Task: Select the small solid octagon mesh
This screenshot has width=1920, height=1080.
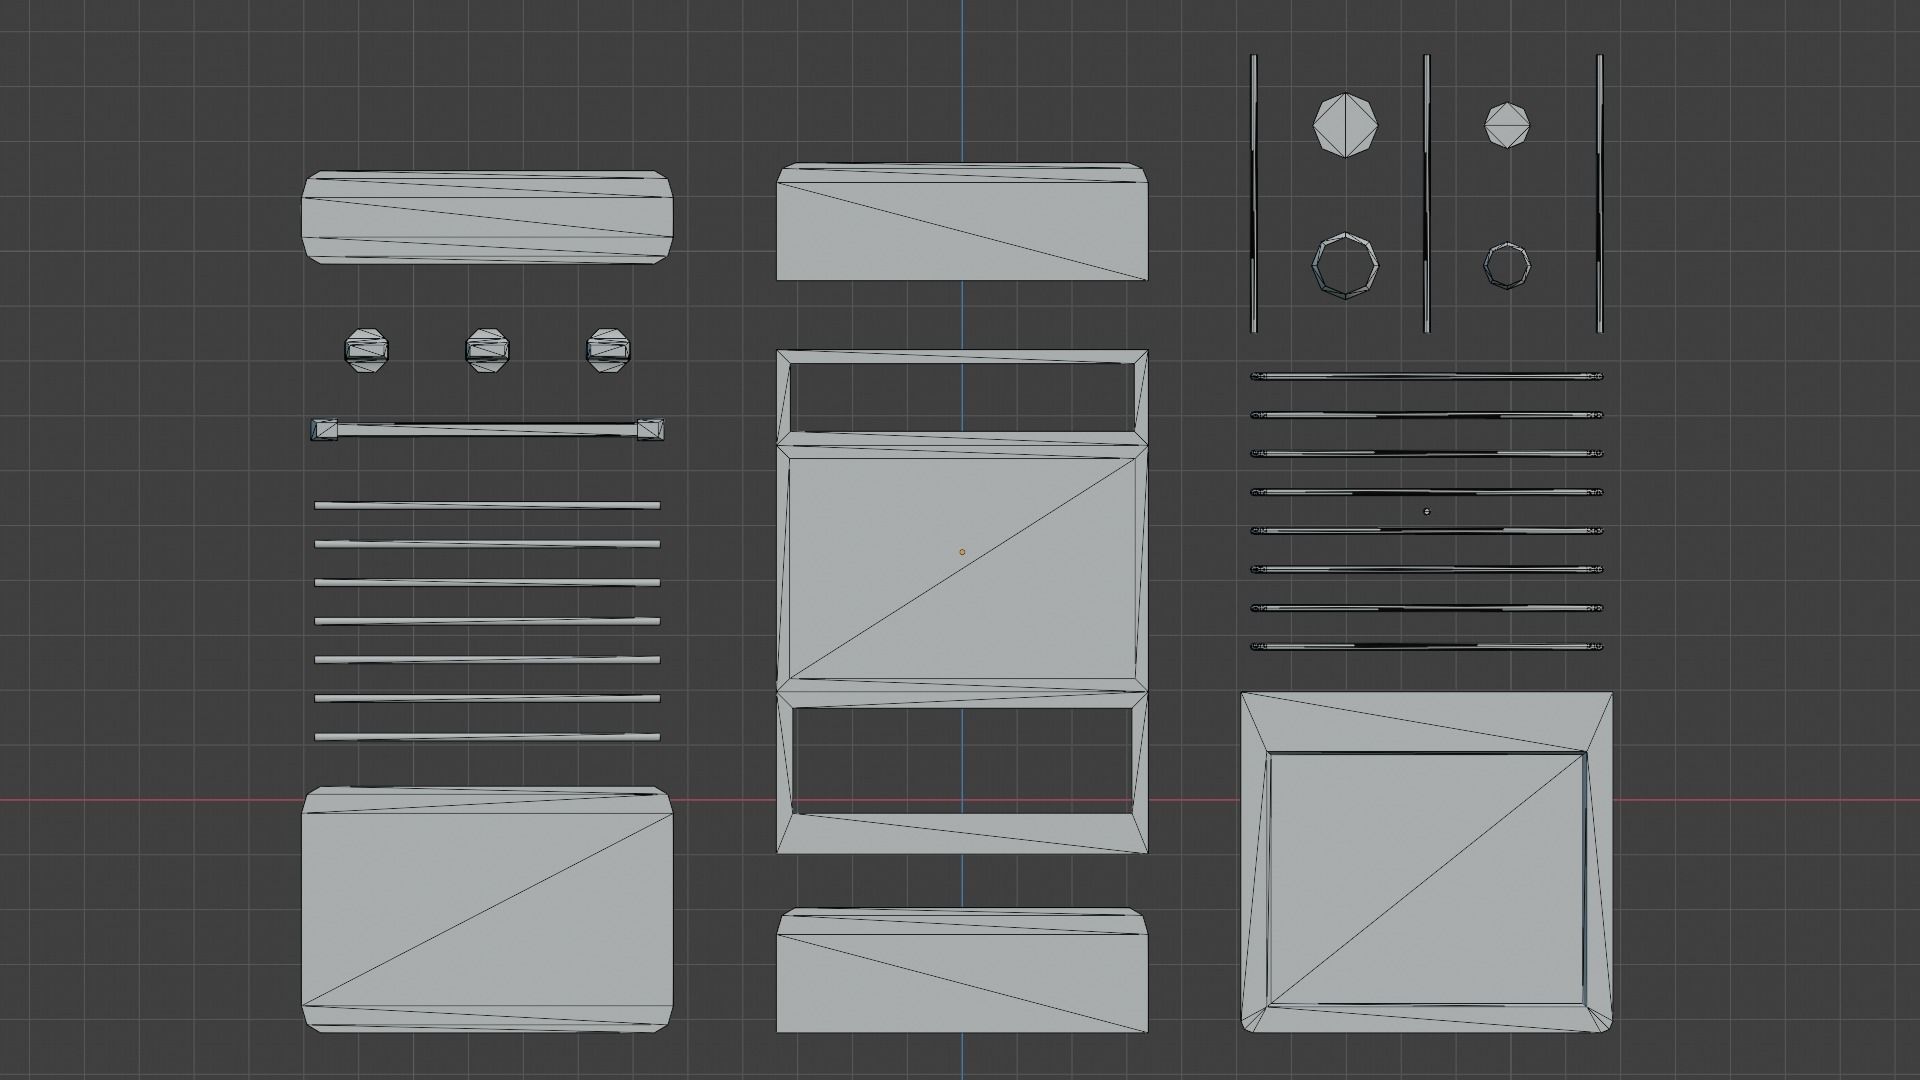Action: (1507, 126)
